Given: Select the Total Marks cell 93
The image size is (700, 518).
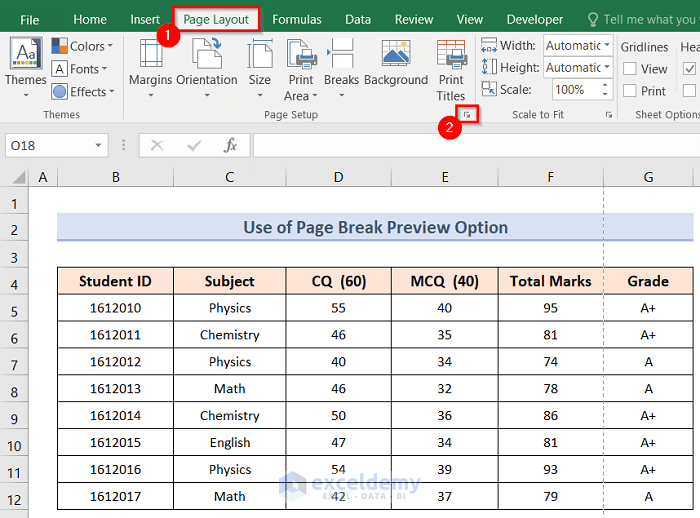Looking at the screenshot, I should point(550,469).
